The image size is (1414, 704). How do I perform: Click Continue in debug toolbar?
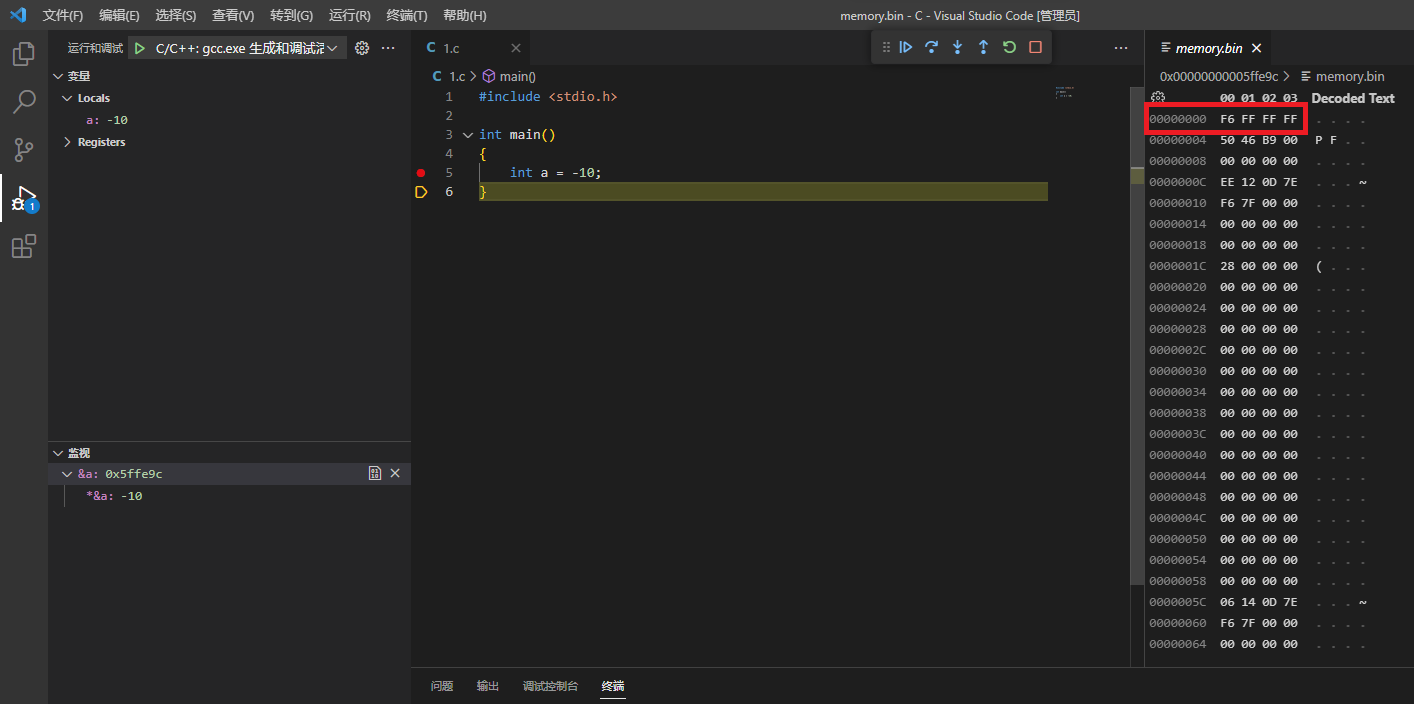coord(906,47)
